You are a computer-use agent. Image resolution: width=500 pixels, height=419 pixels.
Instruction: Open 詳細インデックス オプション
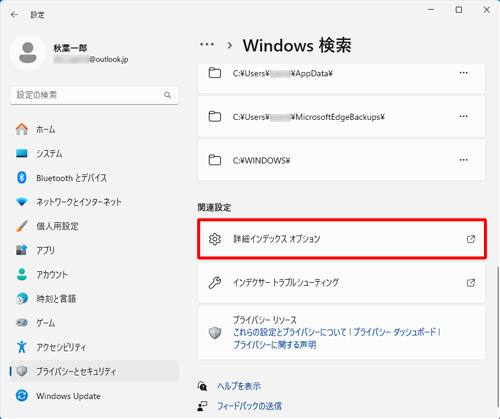[x=342, y=239]
